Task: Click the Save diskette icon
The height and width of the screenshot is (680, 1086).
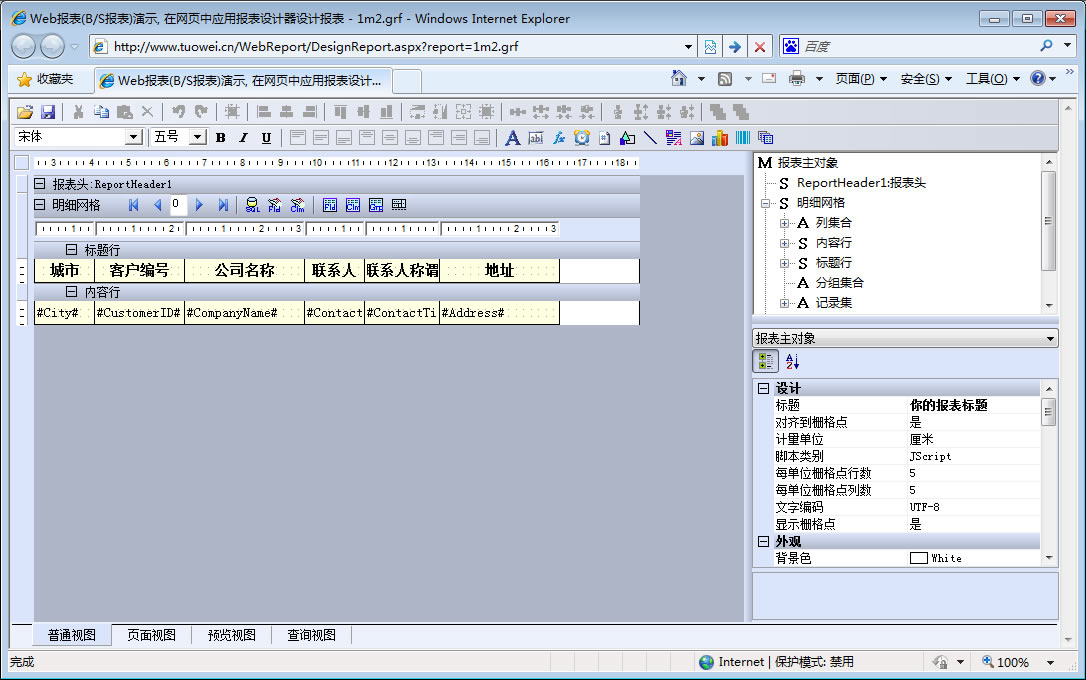Action: point(47,112)
